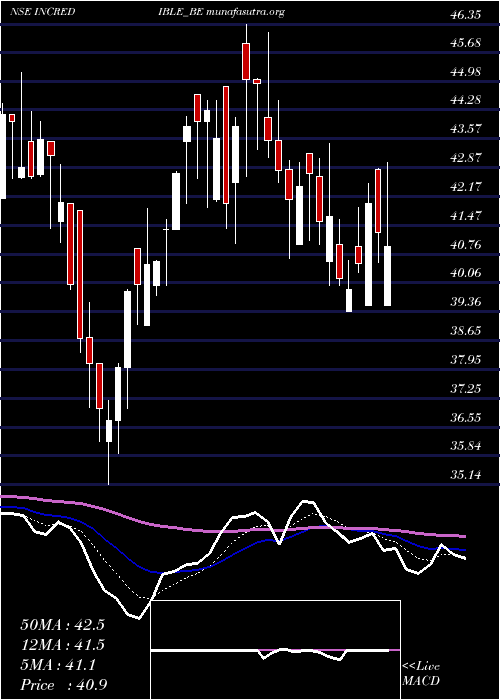
Task: Click the 44.28 price axis label
Action: (x=465, y=100)
